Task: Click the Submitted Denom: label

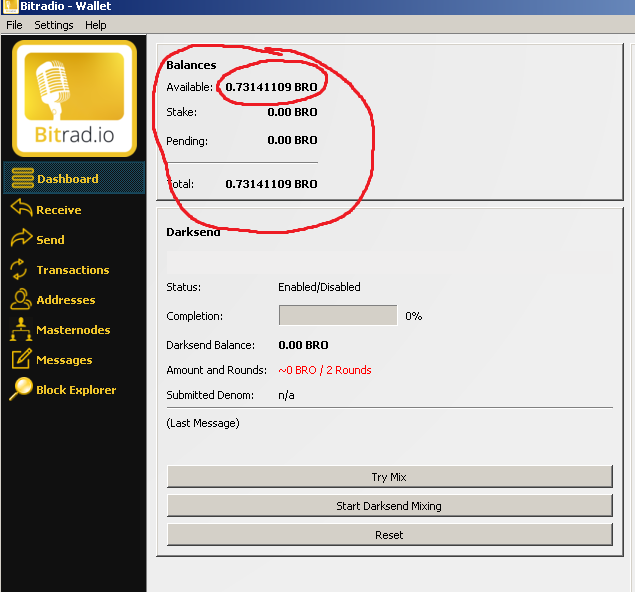Action: [210, 395]
